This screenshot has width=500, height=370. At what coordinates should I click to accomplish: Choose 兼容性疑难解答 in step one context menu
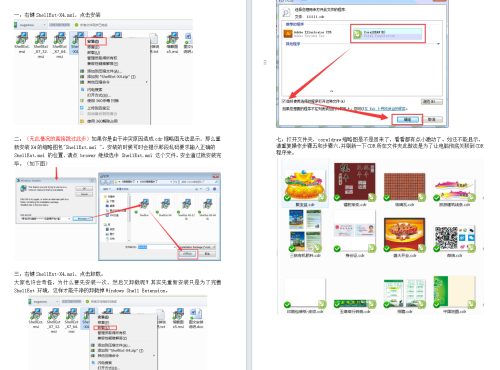103,63
